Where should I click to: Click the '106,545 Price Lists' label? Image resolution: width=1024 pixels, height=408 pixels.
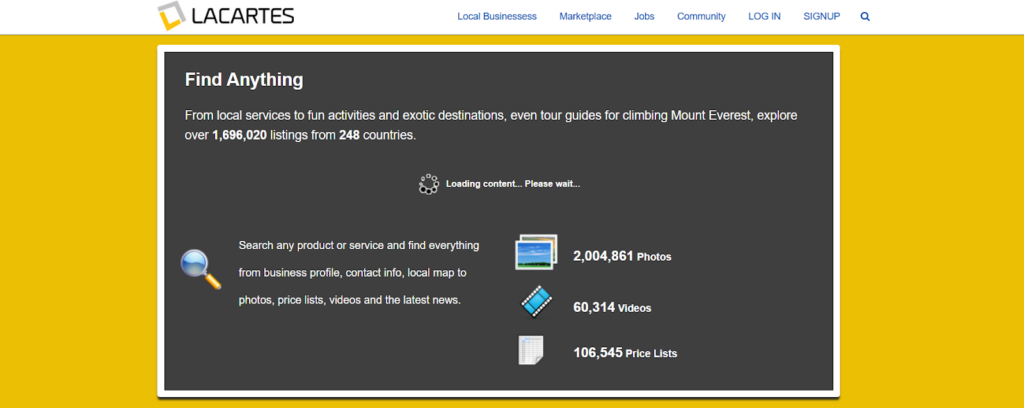tap(626, 353)
